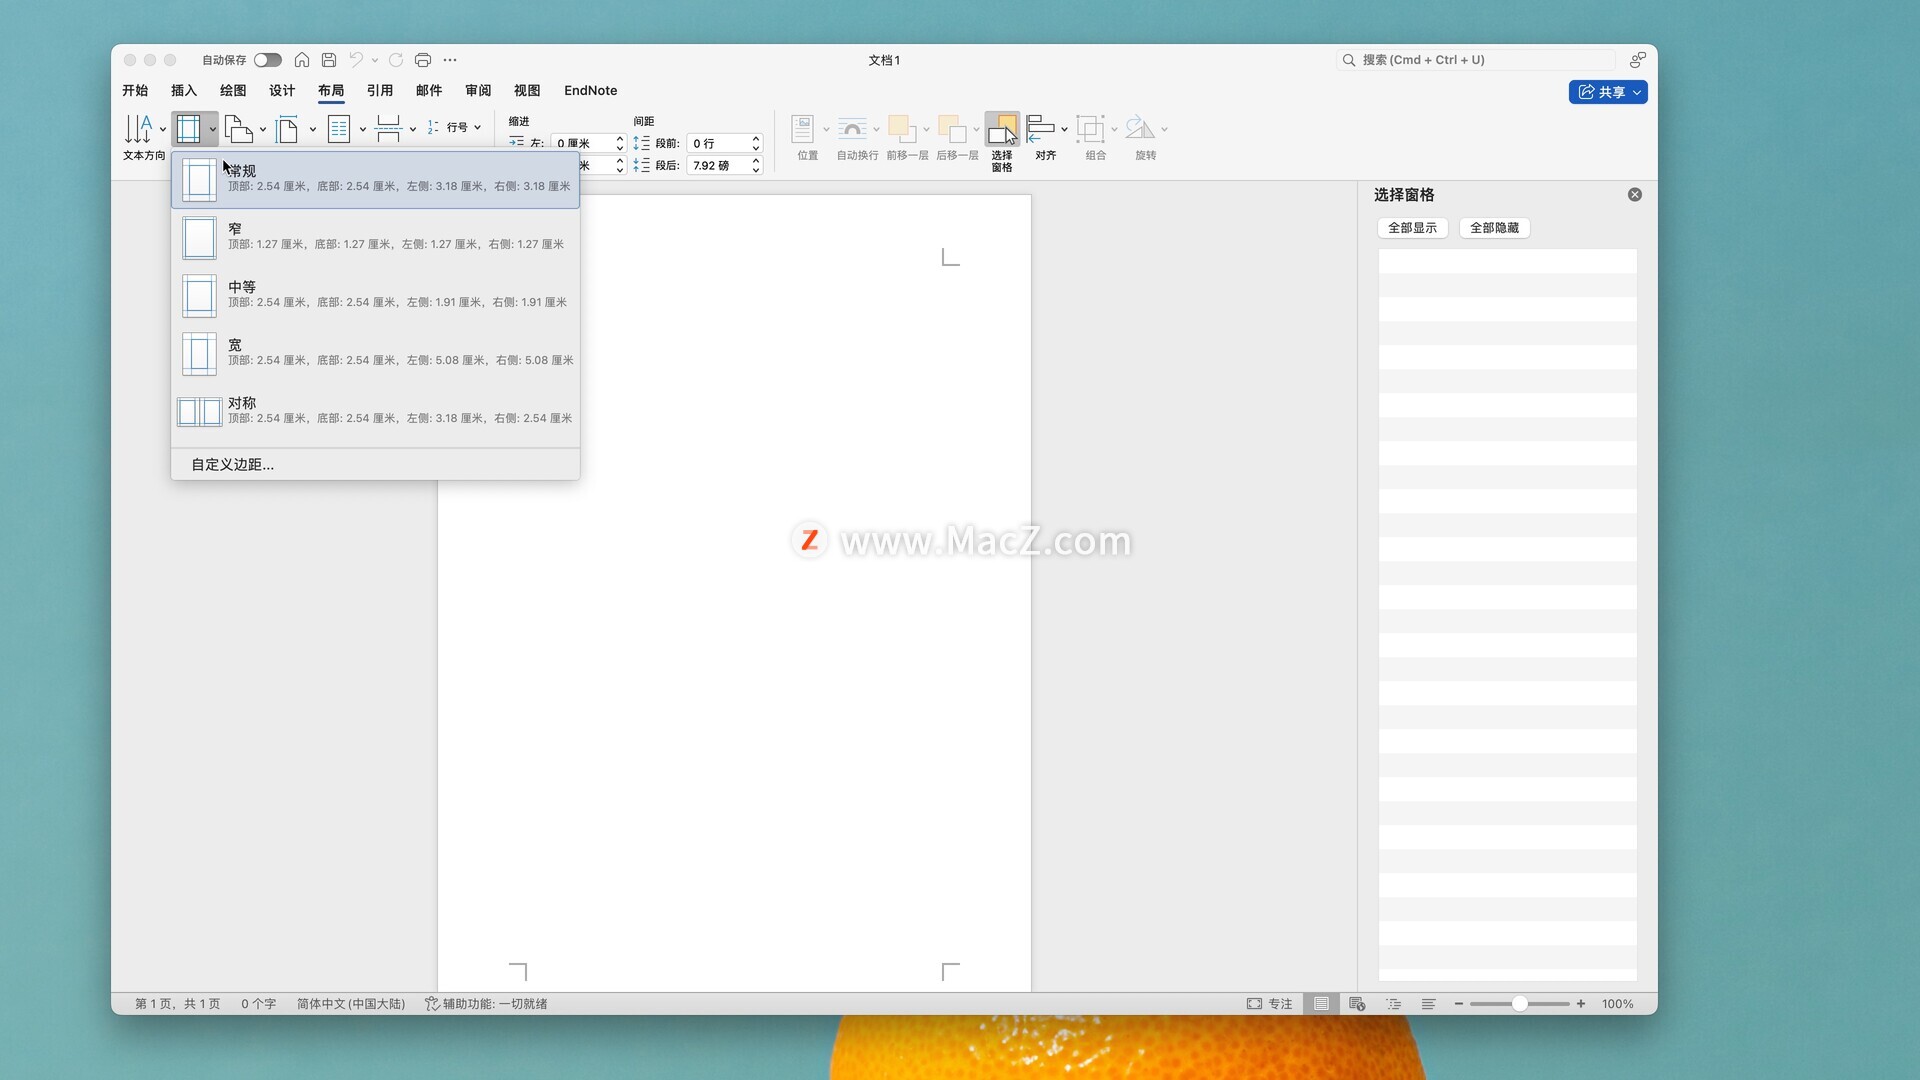
Task: Click the 对齐 align icon
Action: pos(1041,128)
